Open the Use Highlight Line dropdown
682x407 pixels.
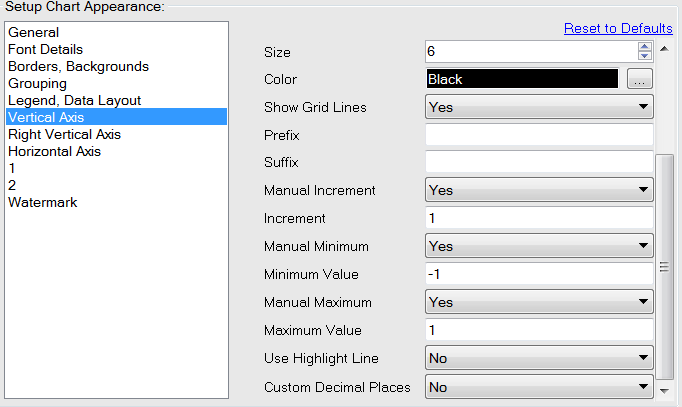tap(539, 358)
